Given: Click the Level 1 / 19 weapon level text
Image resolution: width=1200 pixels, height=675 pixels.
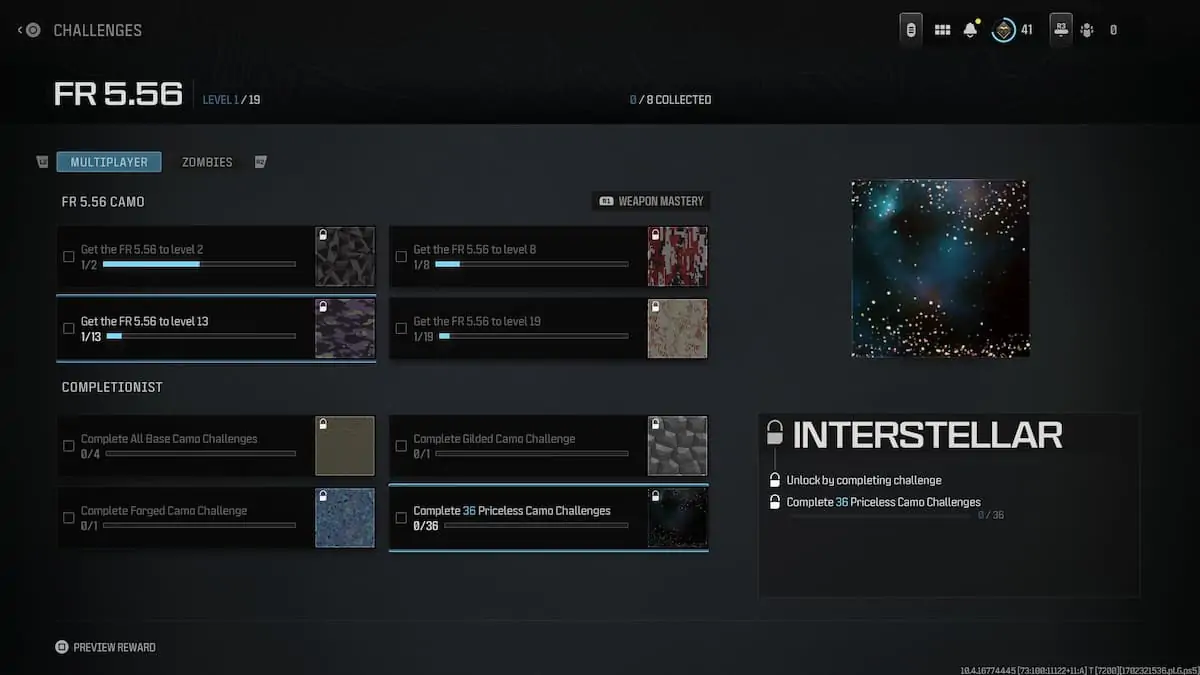Looking at the screenshot, I should click(x=231, y=100).
